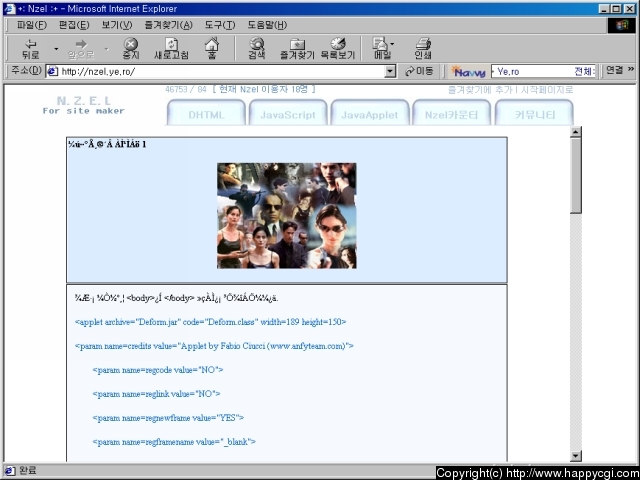Minimize the Internet Explorer window
This screenshot has width=640, height=480.
(x=604, y=9)
